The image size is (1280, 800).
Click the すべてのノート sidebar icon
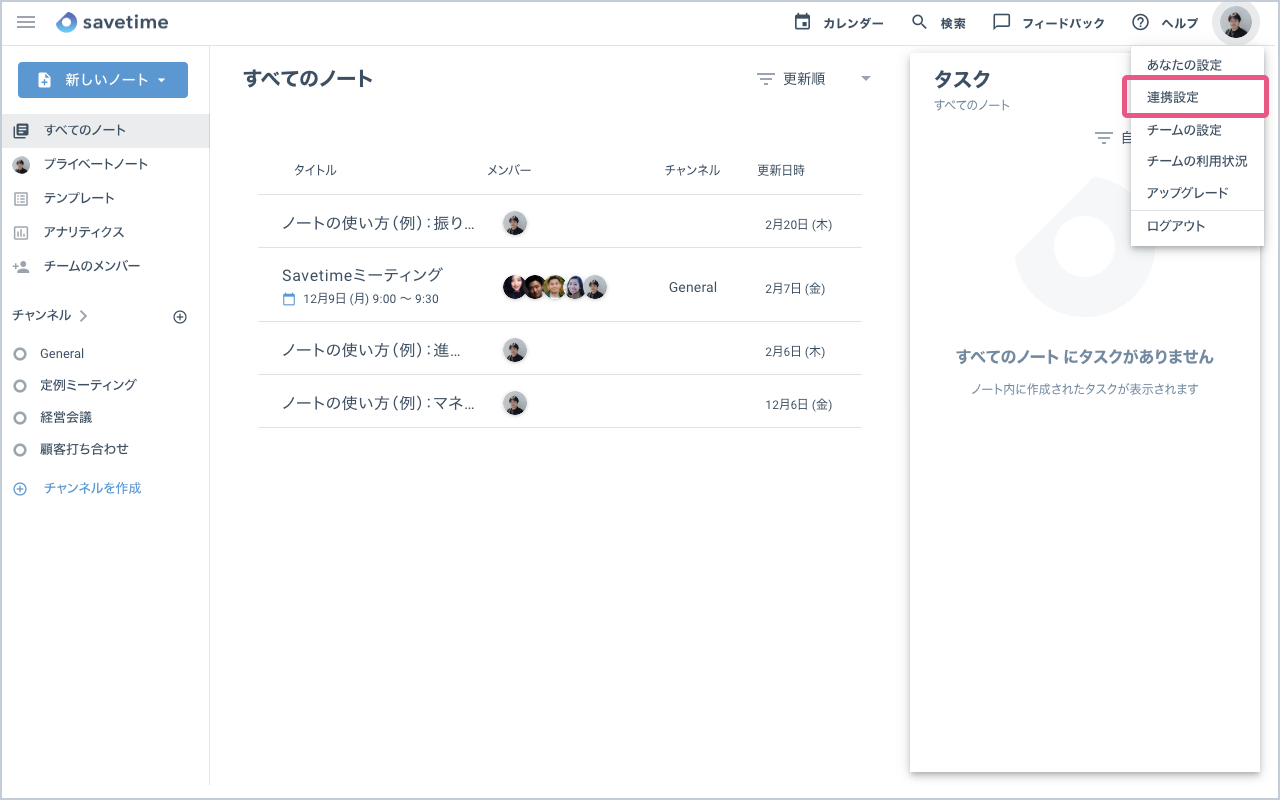[21, 131]
